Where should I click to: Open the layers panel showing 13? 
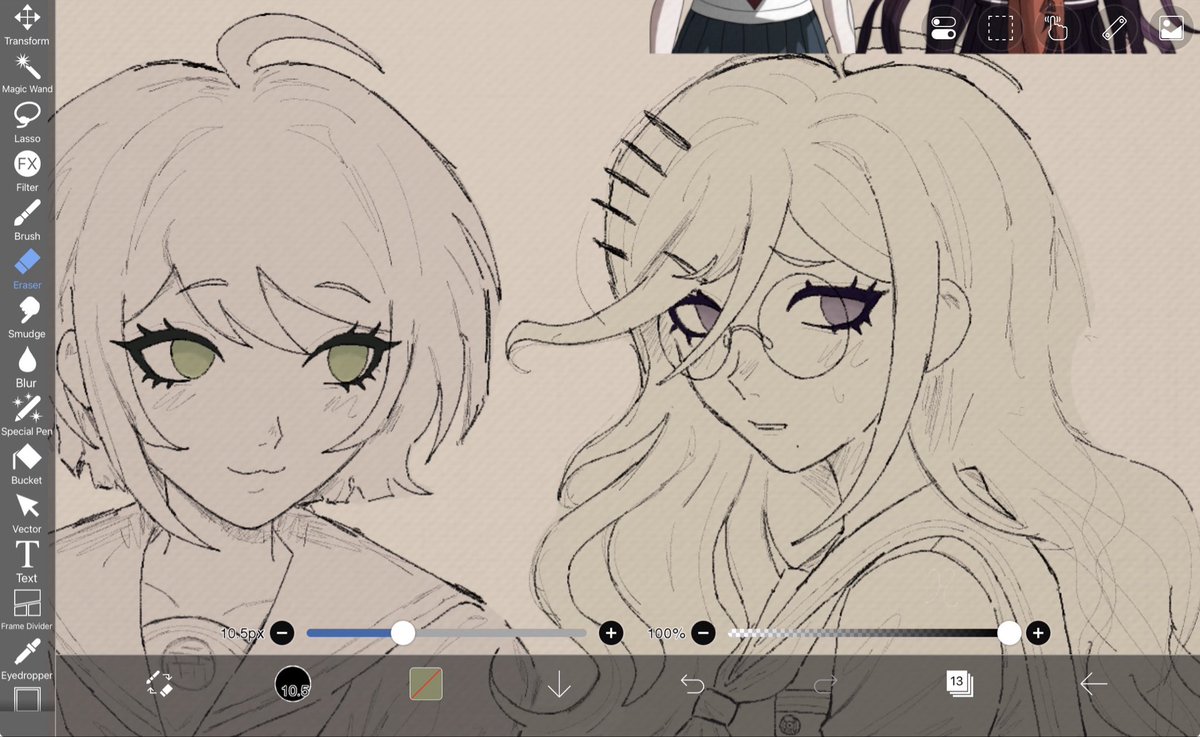click(x=959, y=684)
